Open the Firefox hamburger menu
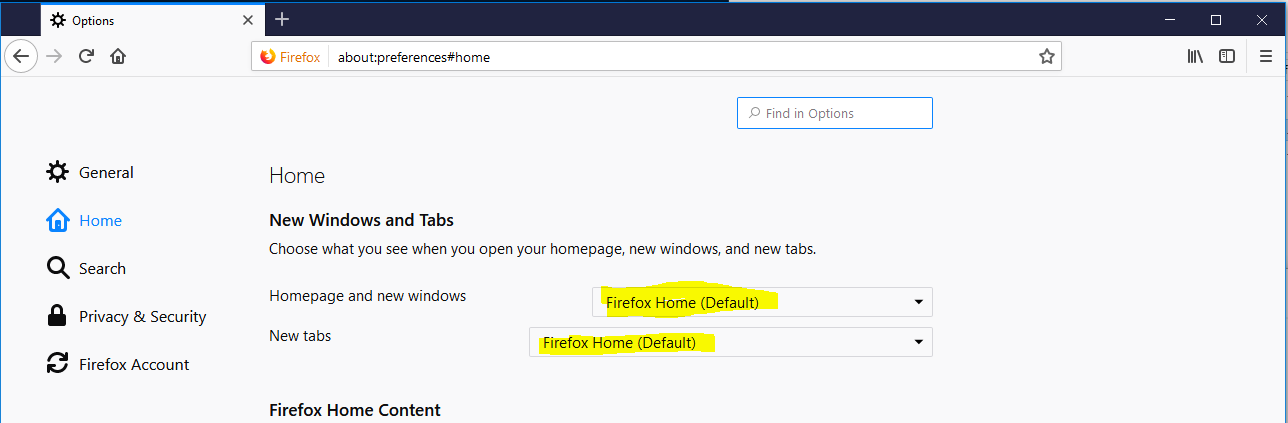The image size is (1288, 423). pos(1266,56)
